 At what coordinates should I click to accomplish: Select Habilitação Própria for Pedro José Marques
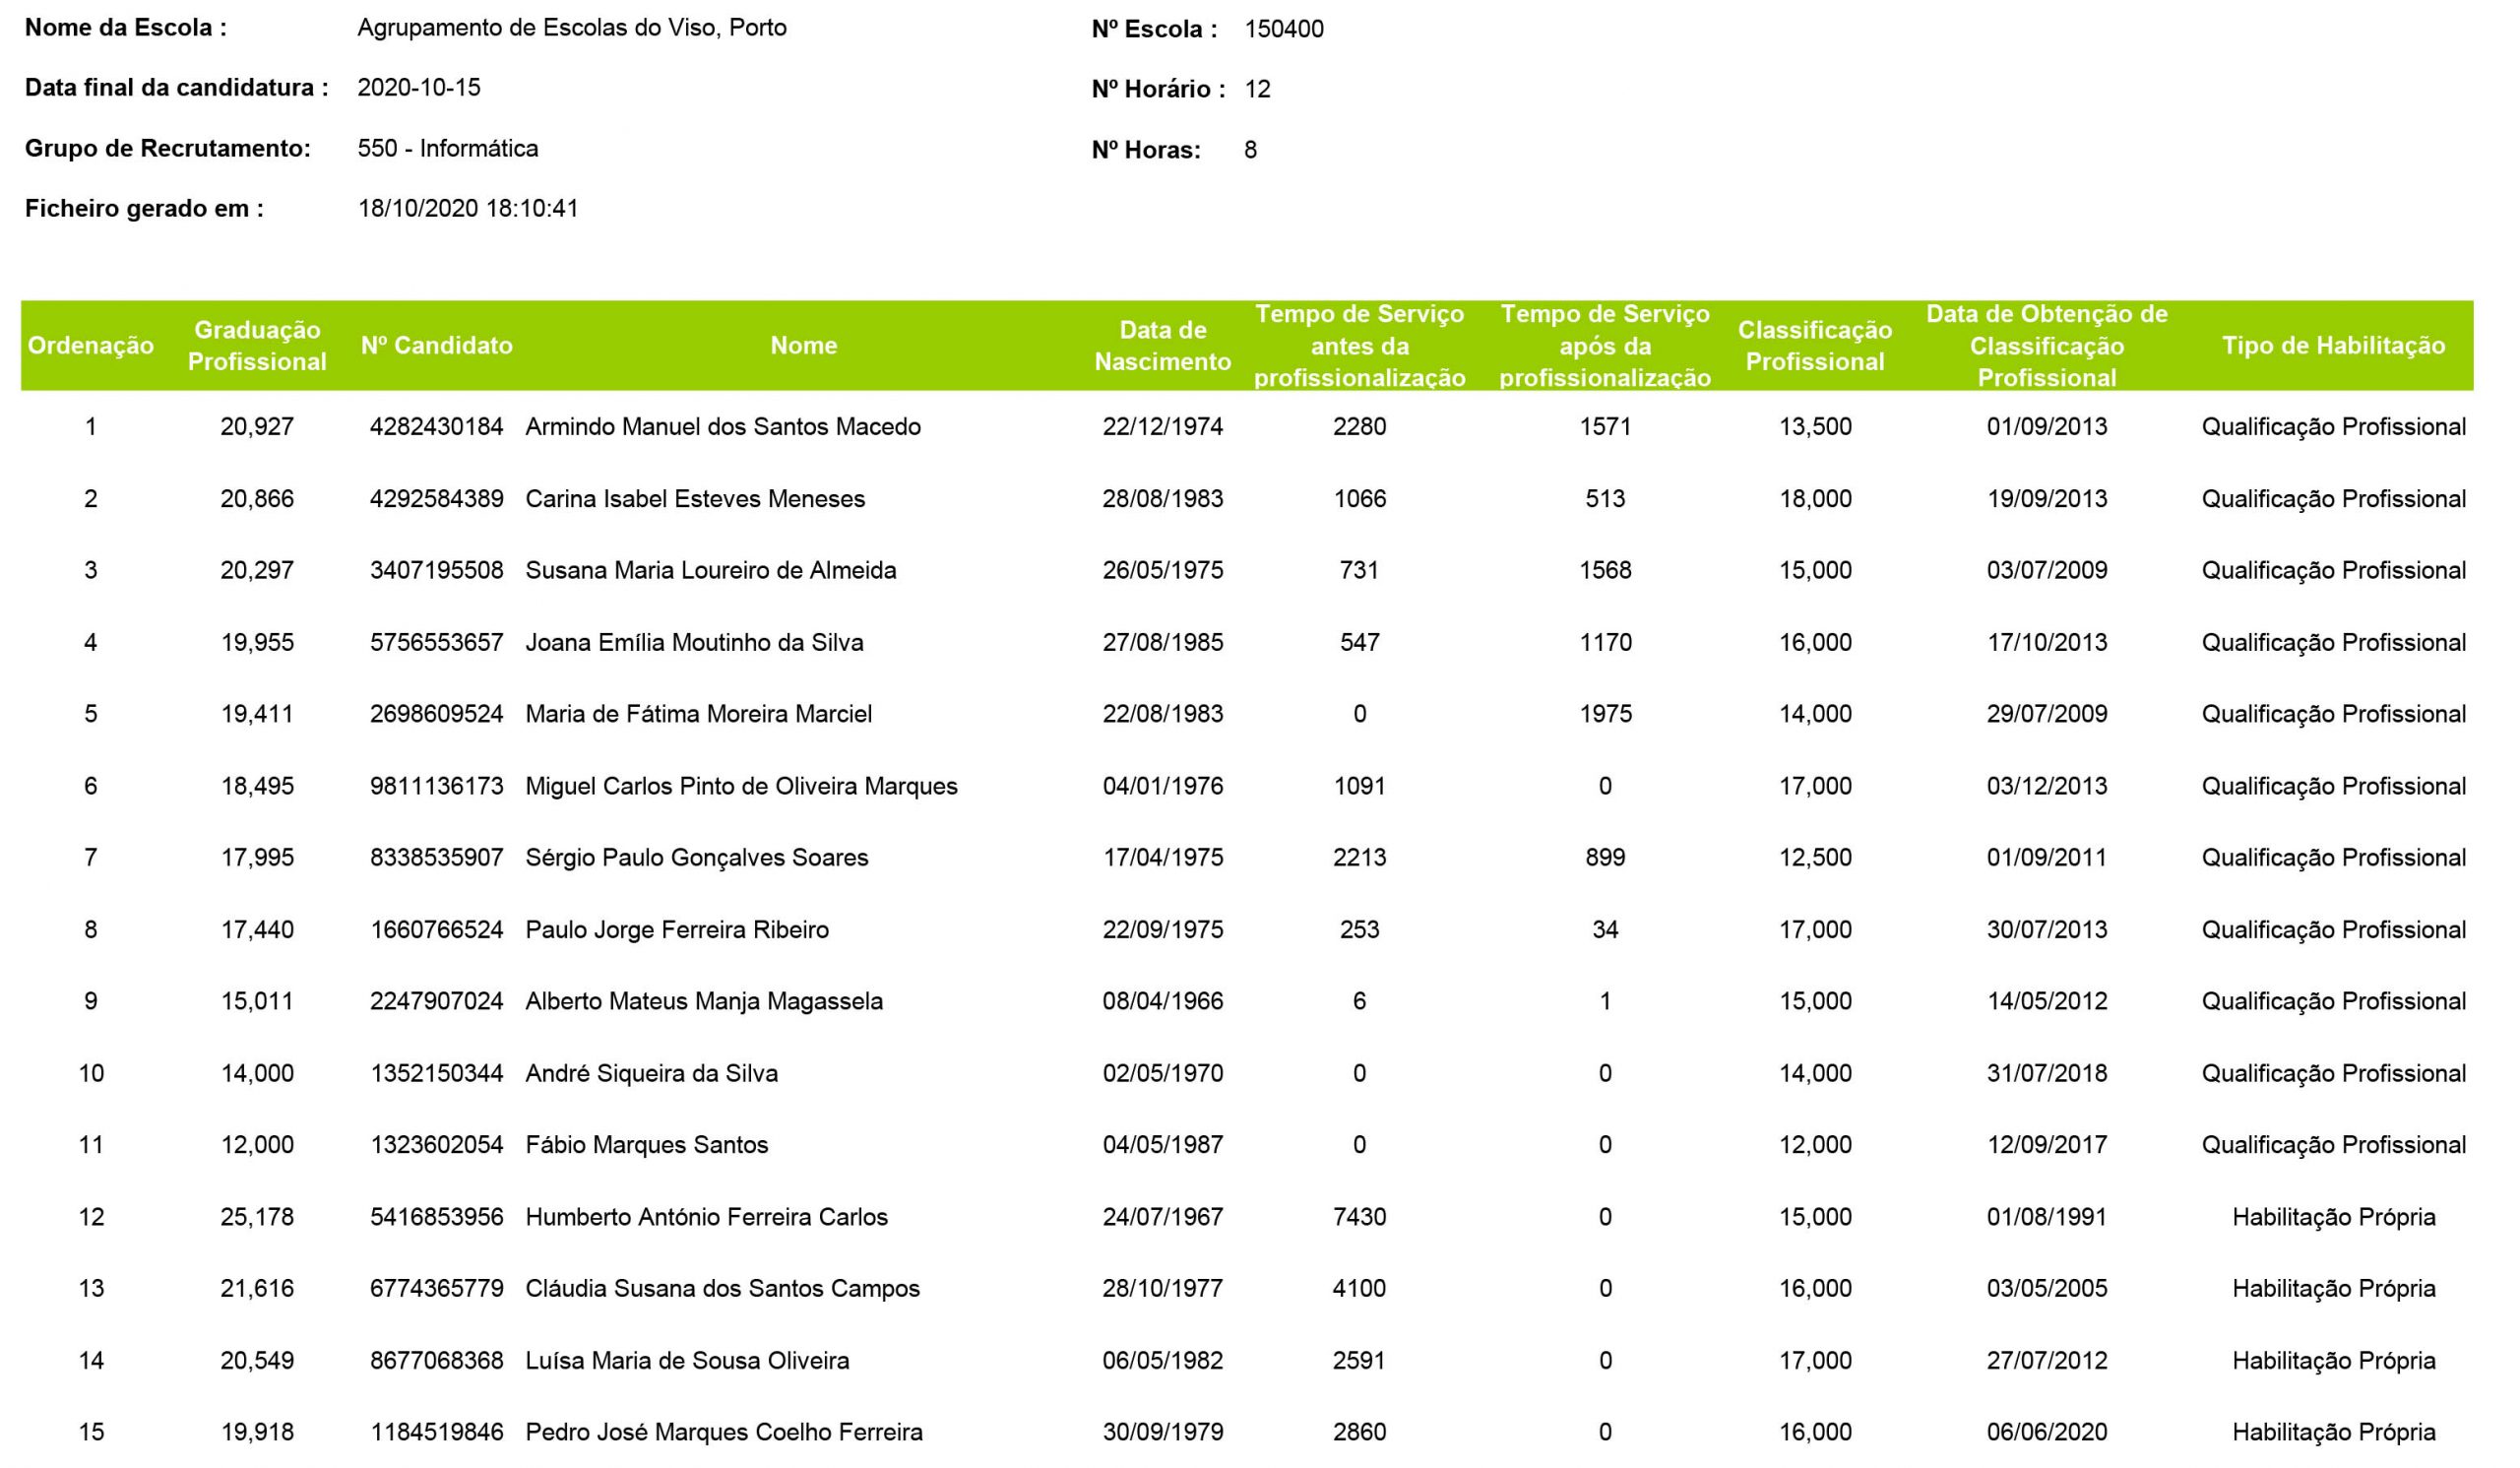(x=2333, y=1432)
